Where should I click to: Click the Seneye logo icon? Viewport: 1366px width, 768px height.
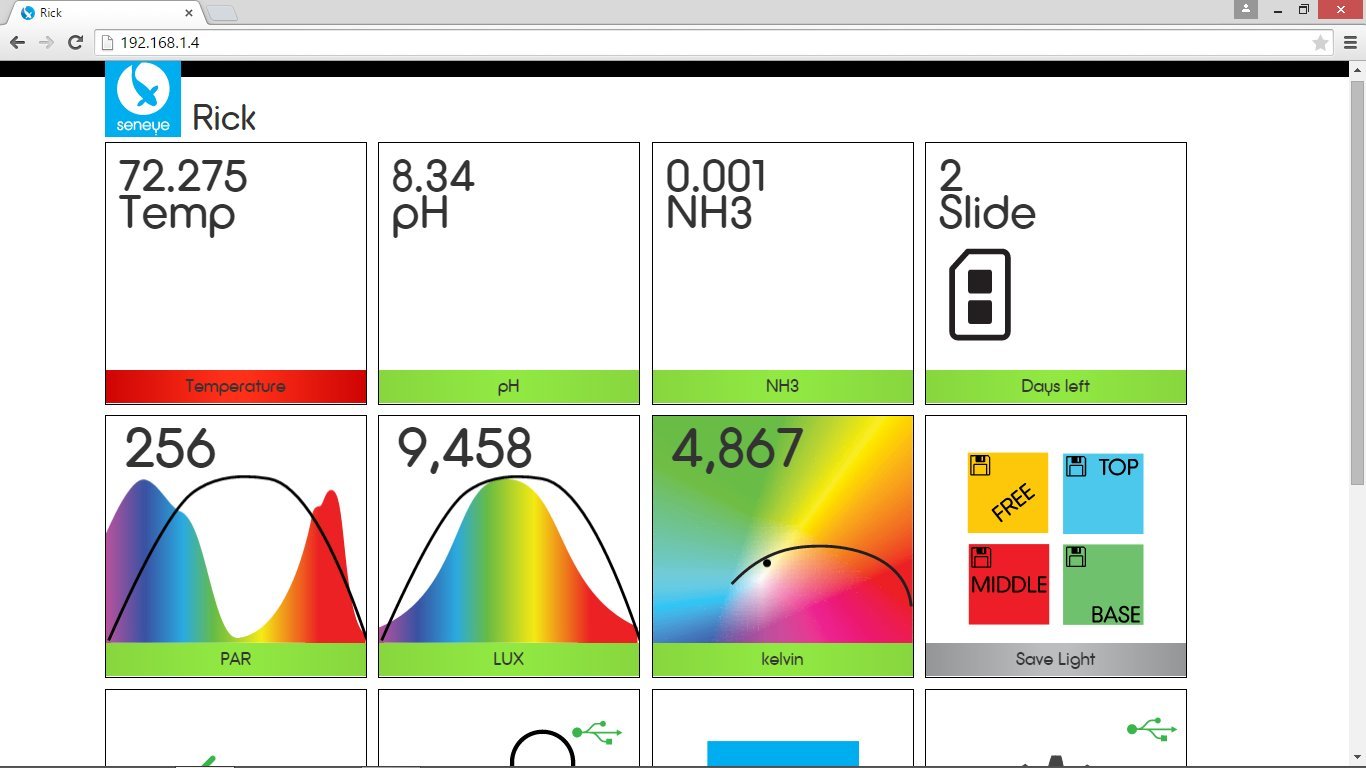coord(143,98)
